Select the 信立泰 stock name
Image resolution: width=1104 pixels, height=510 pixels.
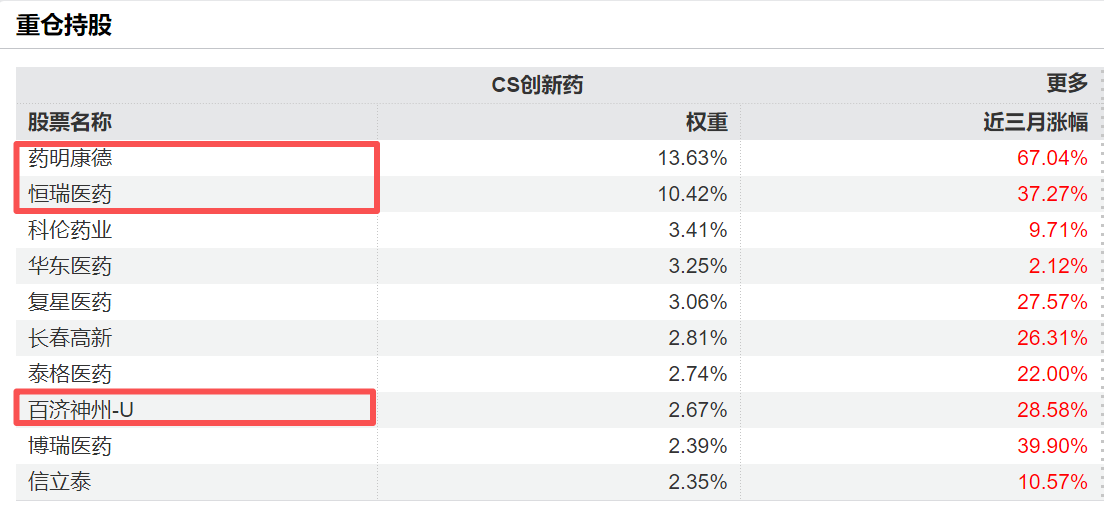[59, 482]
